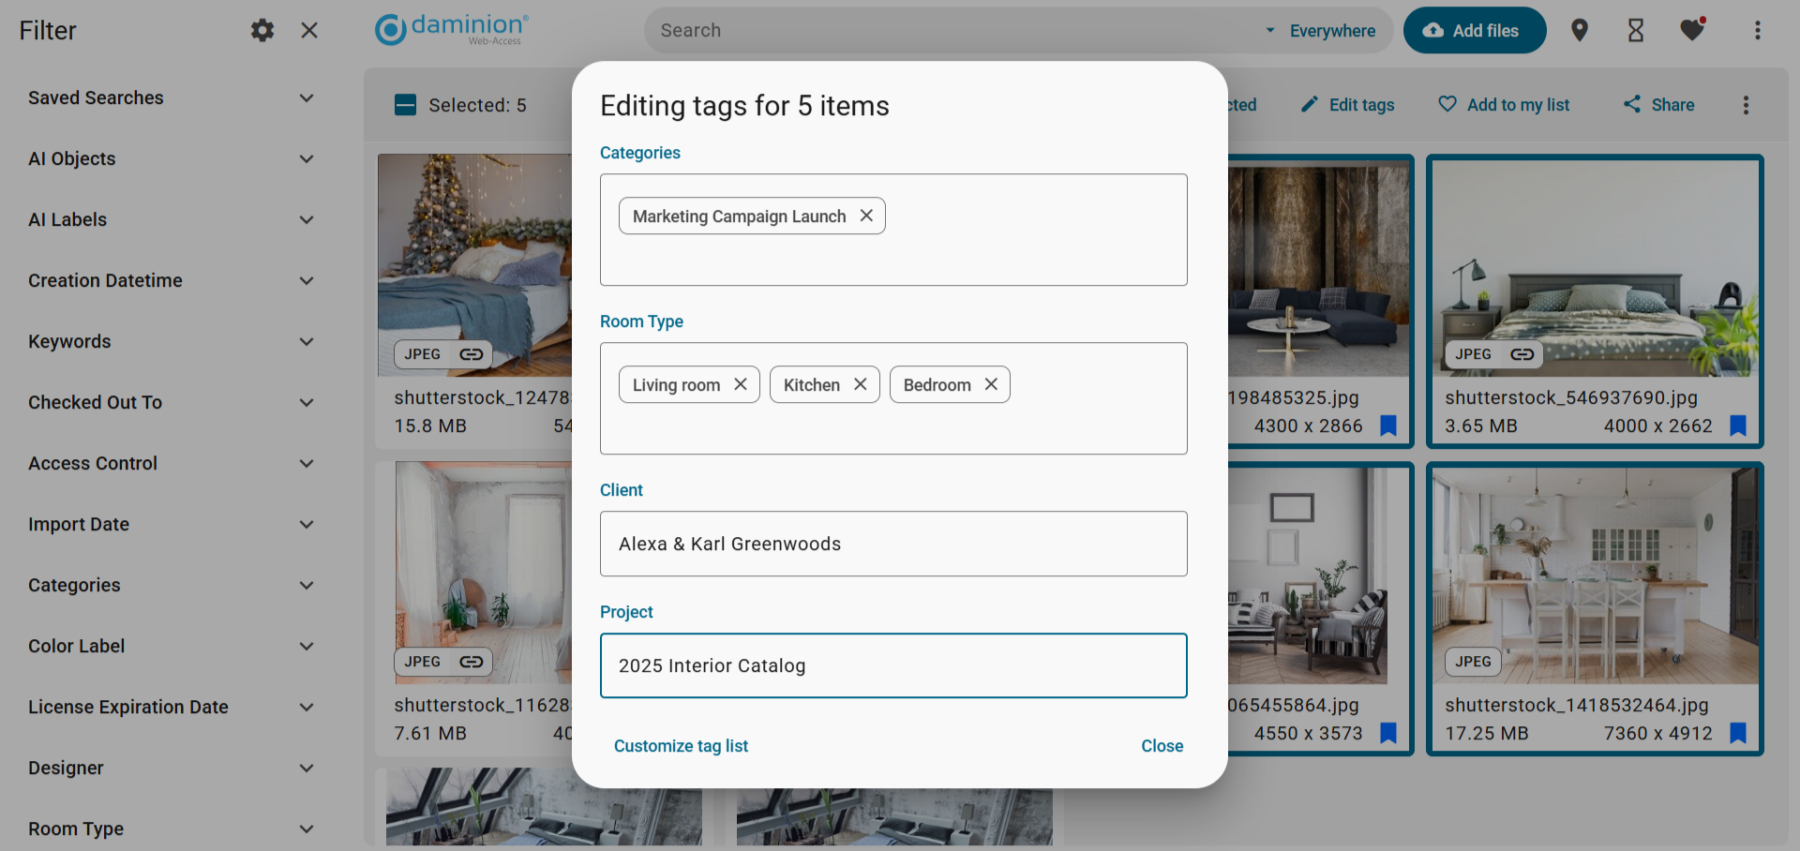Edit the Client field
The height and width of the screenshot is (851, 1800).
coord(893,544)
